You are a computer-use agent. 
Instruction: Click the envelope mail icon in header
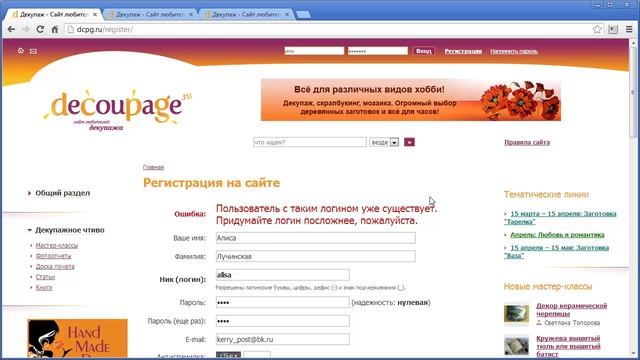click(x=33, y=51)
